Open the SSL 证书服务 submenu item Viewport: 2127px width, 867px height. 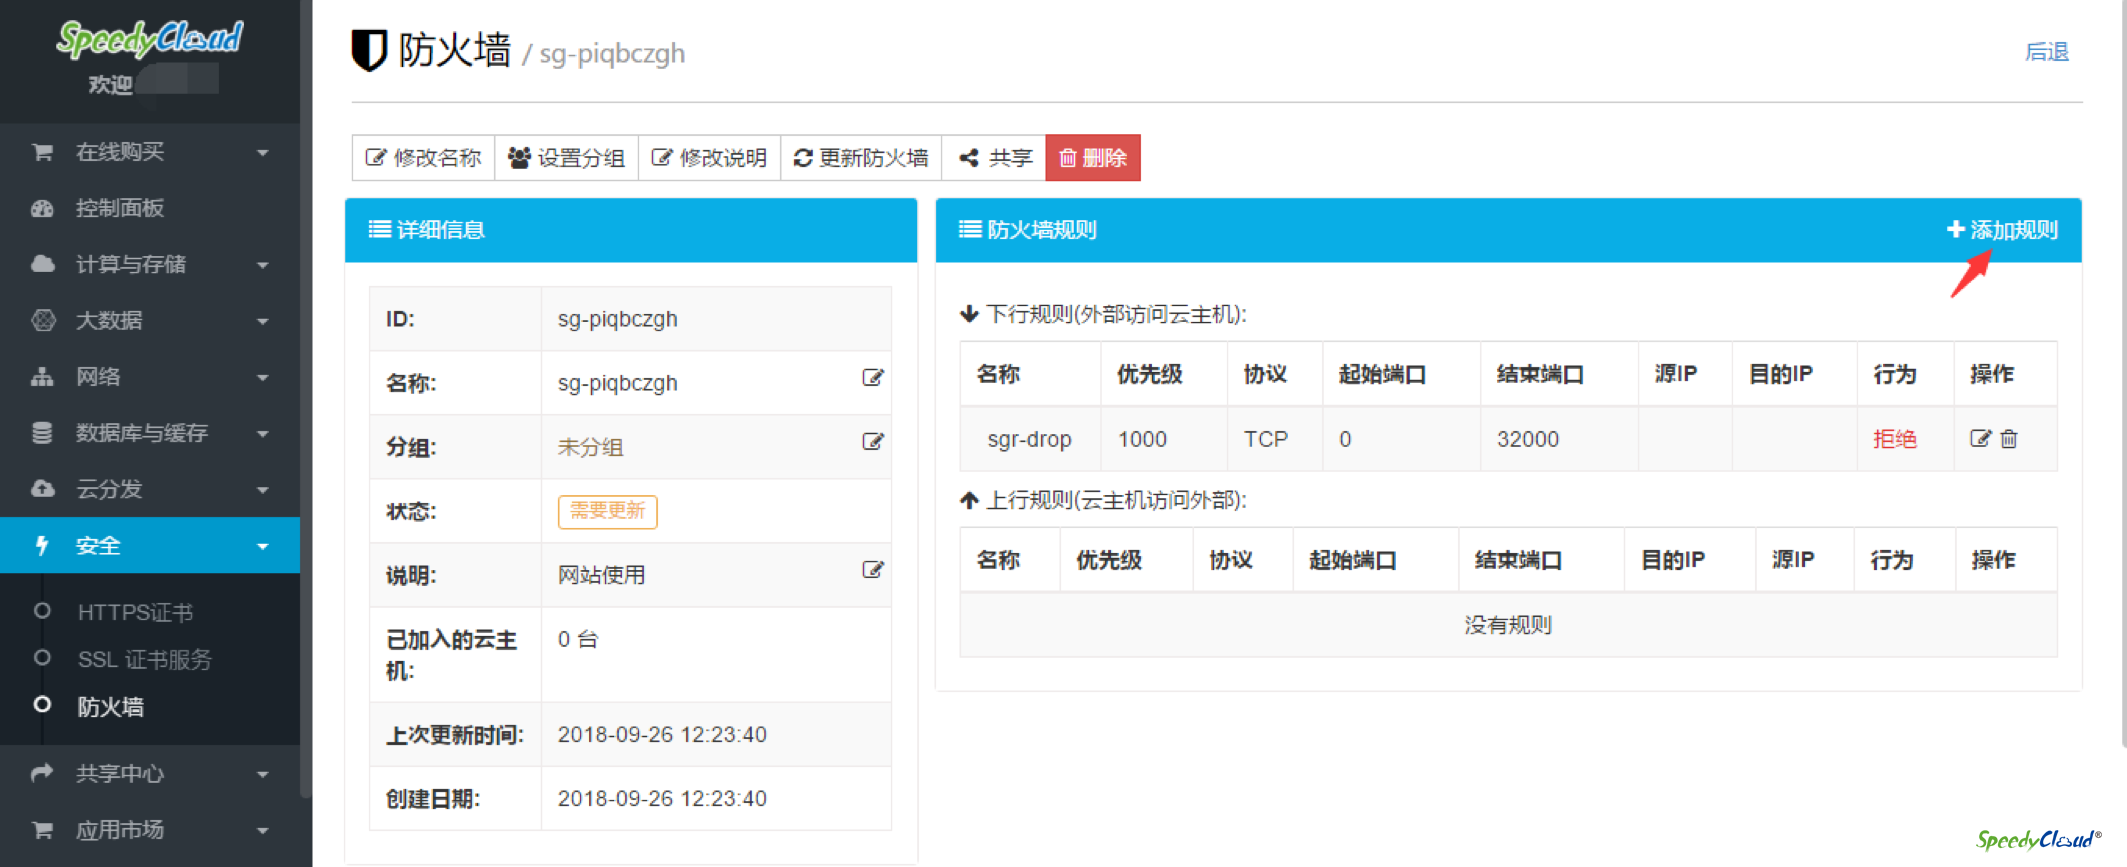point(145,660)
